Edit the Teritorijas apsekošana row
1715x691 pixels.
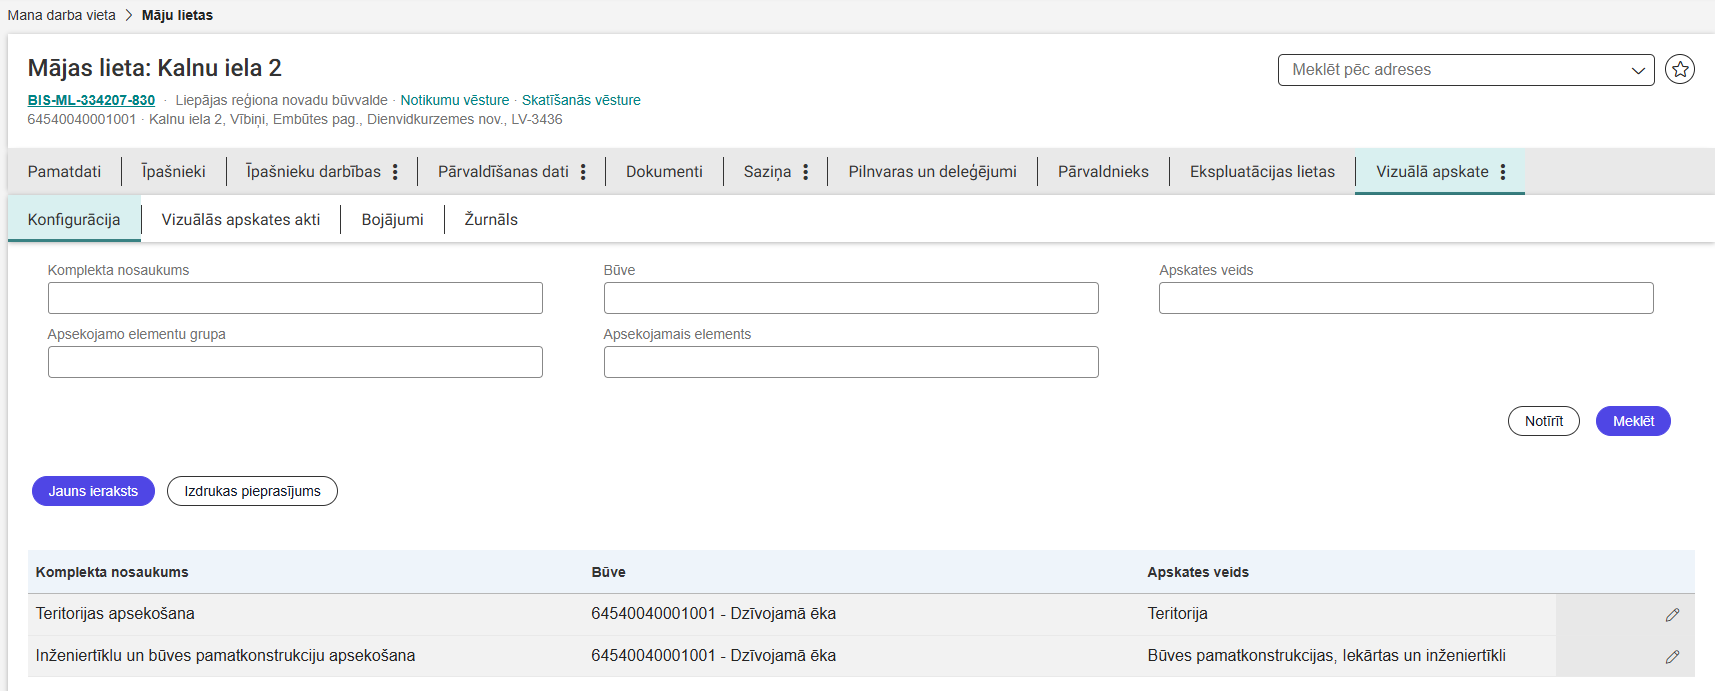1672,615
